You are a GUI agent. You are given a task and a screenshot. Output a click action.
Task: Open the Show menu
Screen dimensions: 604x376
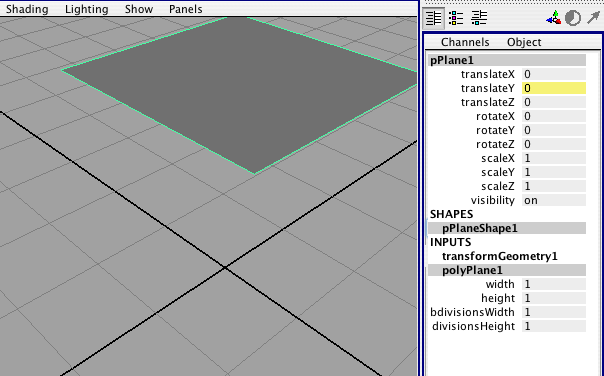click(x=139, y=9)
